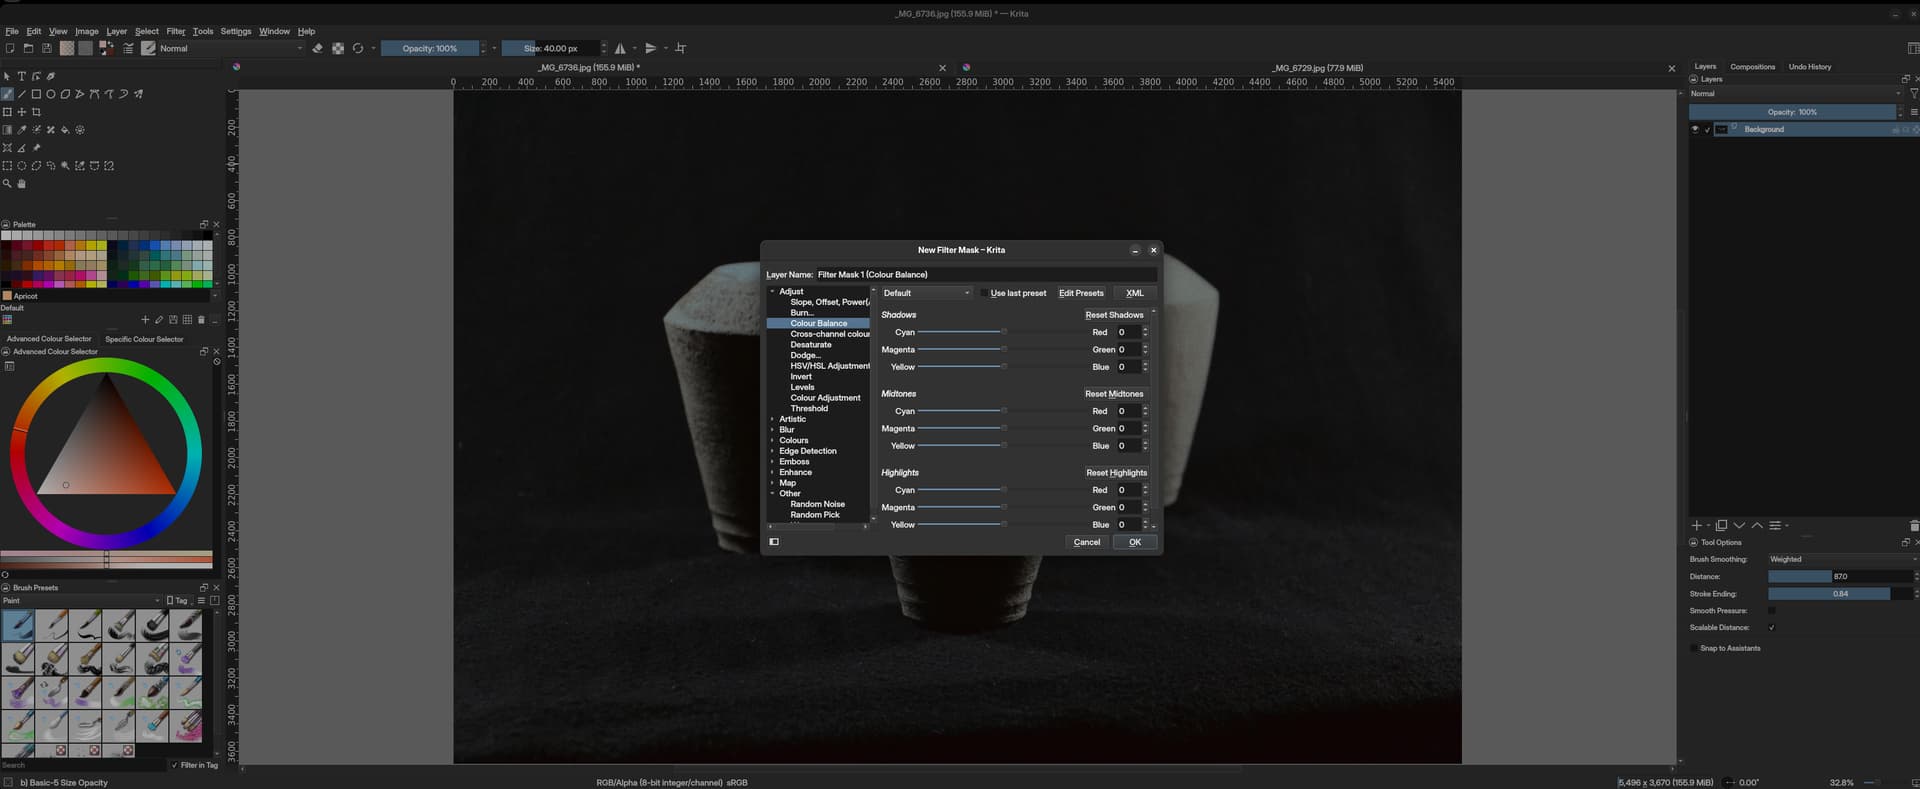
Task: Pick the Rectangle shape tool
Action: [x=36, y=94]
